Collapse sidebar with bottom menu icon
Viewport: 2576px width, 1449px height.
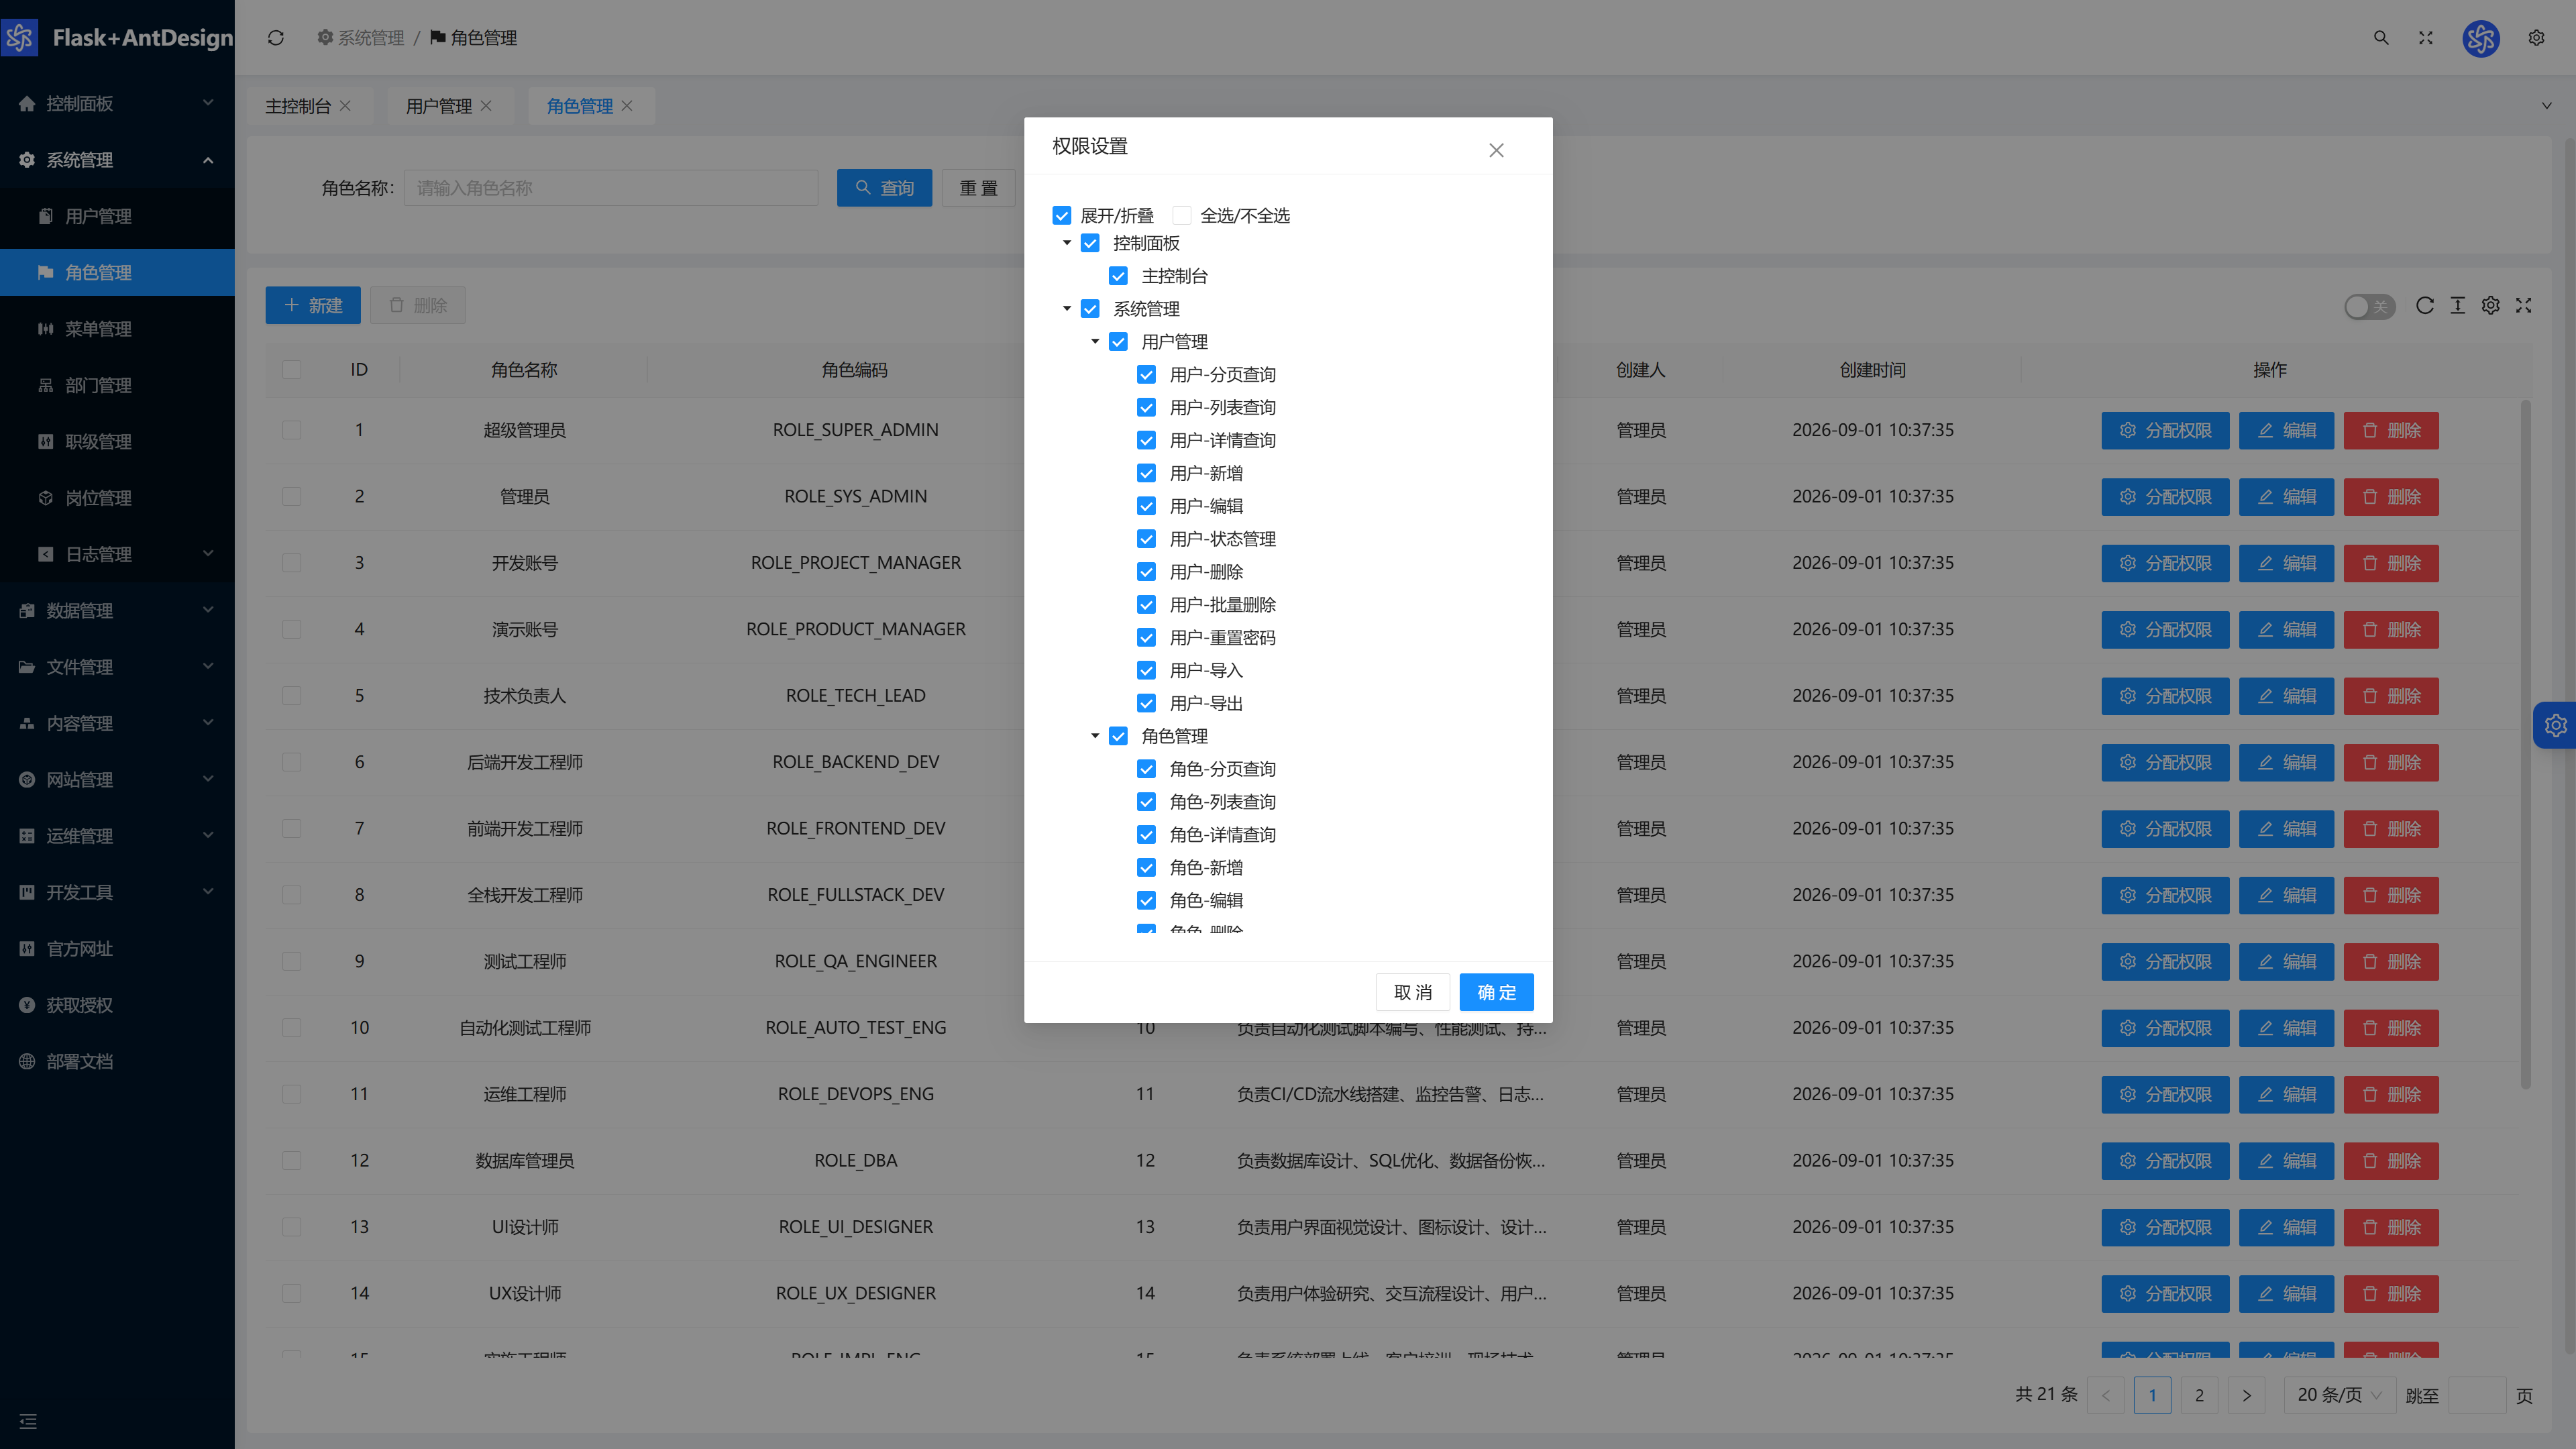click(x=28, y=1421)
